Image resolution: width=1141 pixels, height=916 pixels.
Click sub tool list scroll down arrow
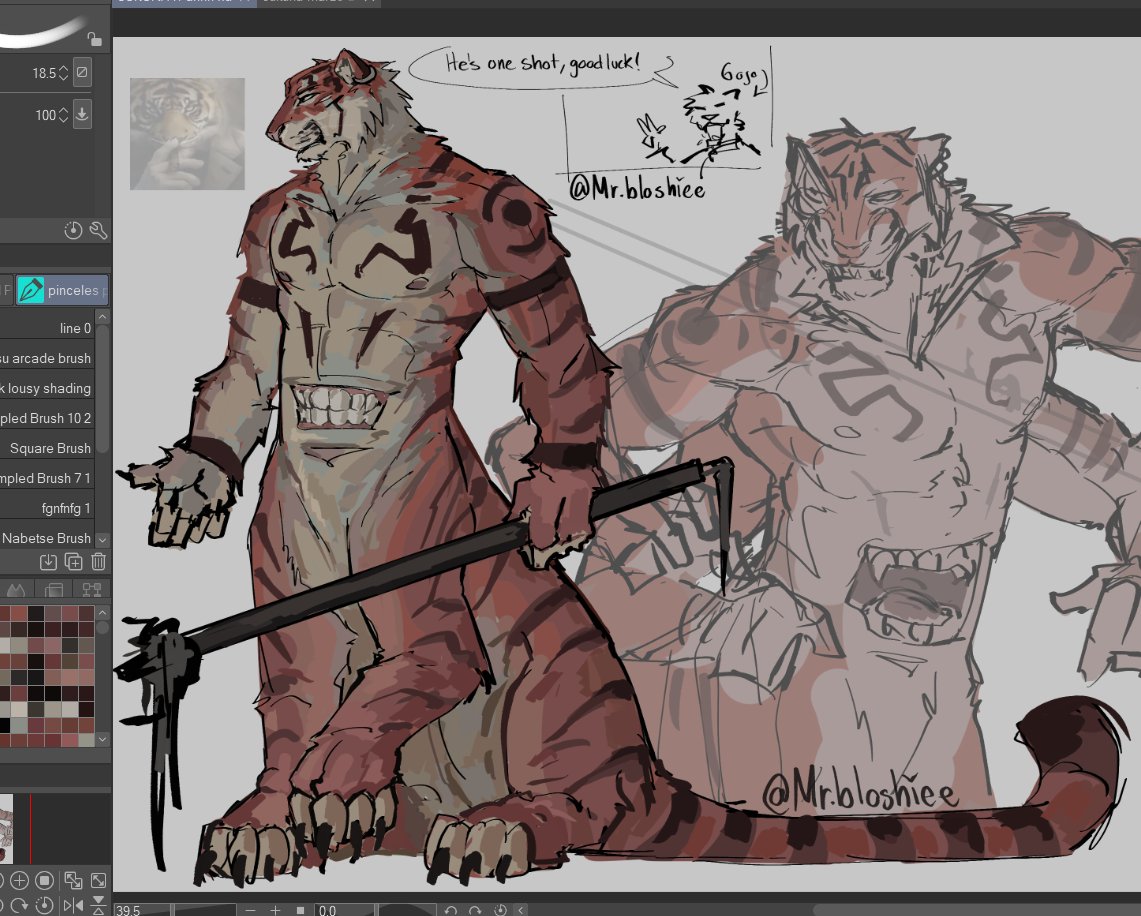click(103, 540)
